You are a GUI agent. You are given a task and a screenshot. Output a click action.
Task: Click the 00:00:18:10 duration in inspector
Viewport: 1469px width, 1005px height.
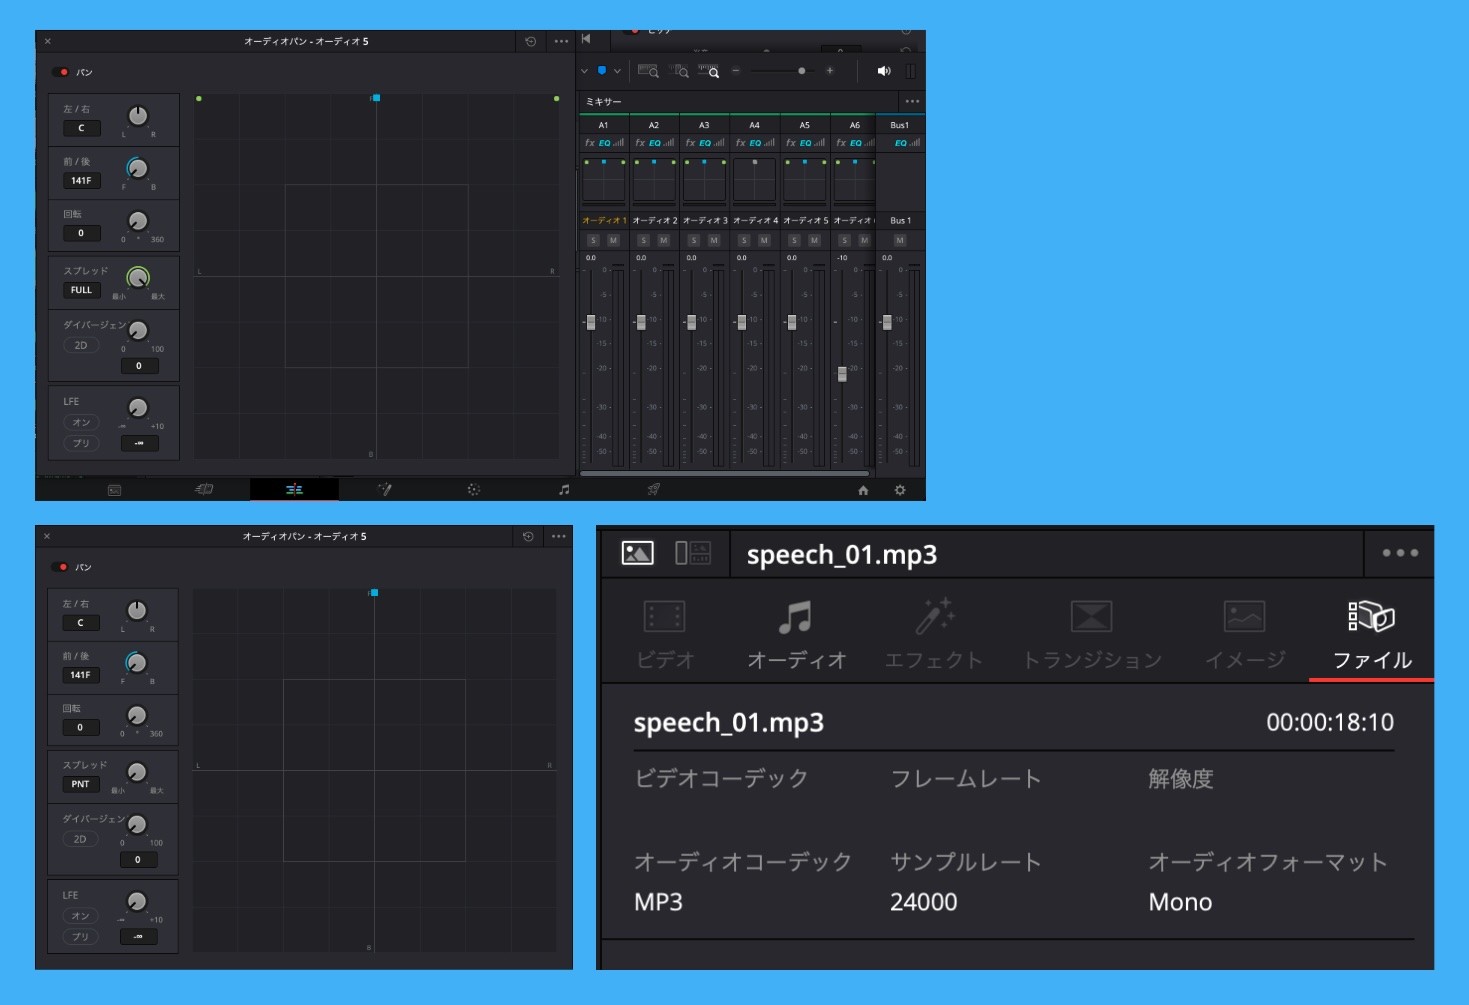[1330, 722]
